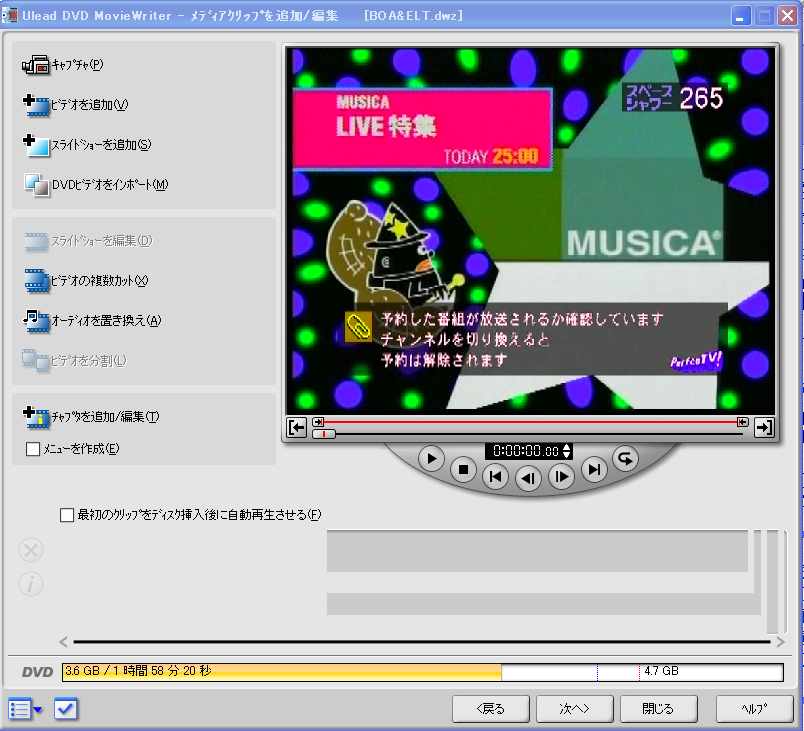Proceed with the 次へ> button
The height and width of the screenshot is (731, 804).
[x=574, y=708]
